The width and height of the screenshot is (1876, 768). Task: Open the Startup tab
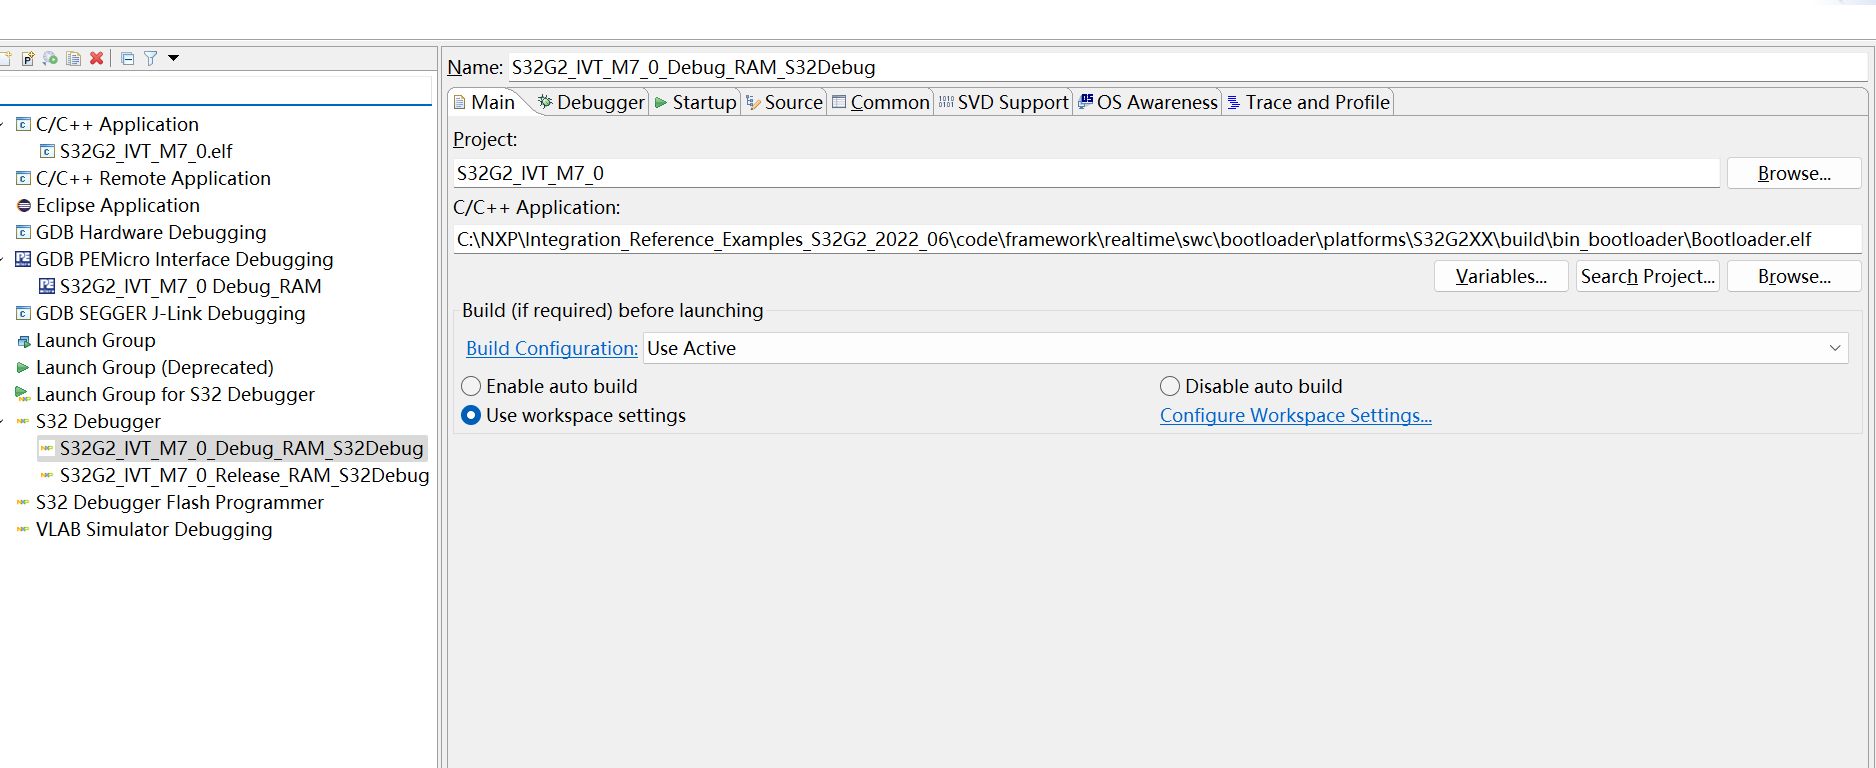click(x=695, y=102)
